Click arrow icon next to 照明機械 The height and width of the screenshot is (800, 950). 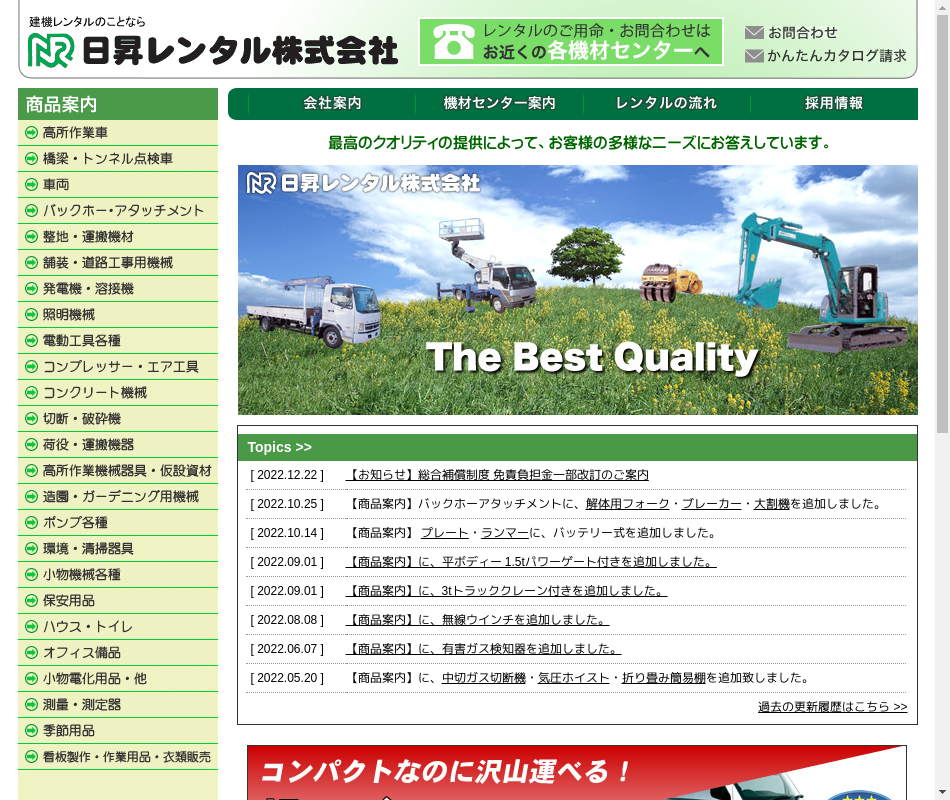[x=32, y=315]
